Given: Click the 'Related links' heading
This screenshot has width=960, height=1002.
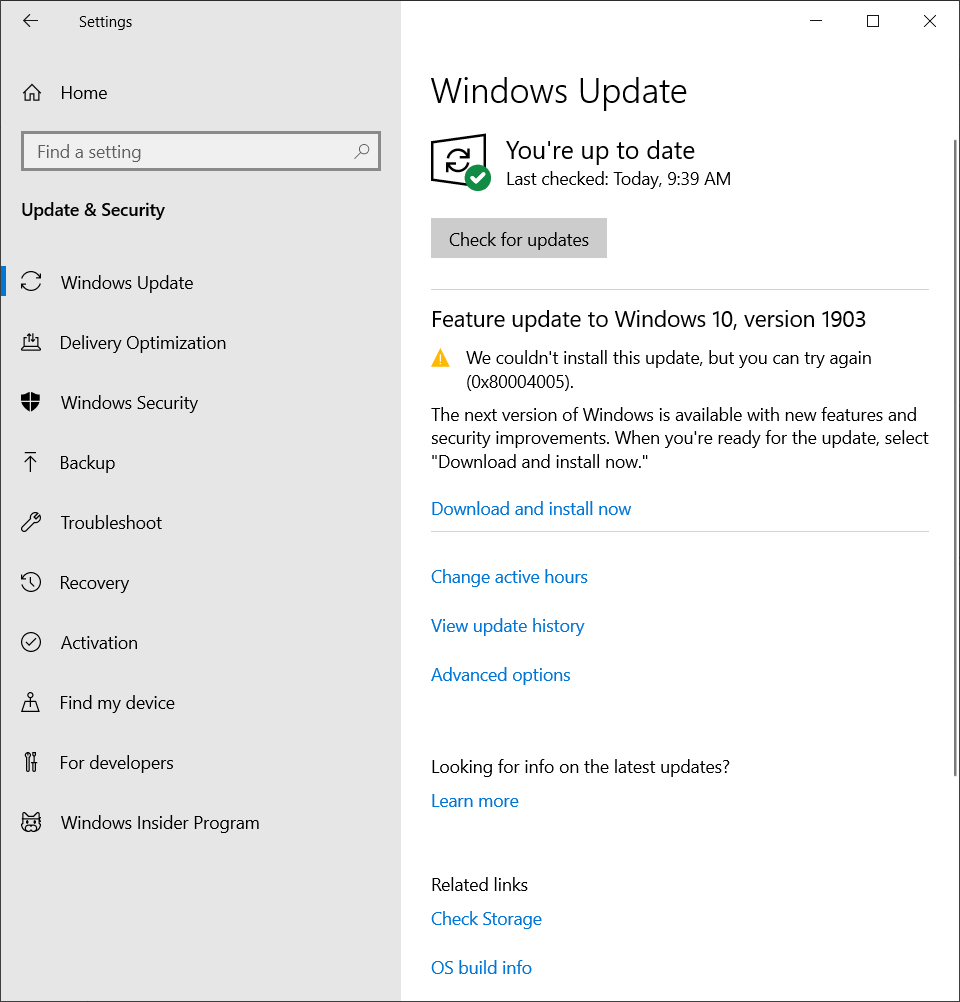Looking at the screenshot, I should pos(479,885).
